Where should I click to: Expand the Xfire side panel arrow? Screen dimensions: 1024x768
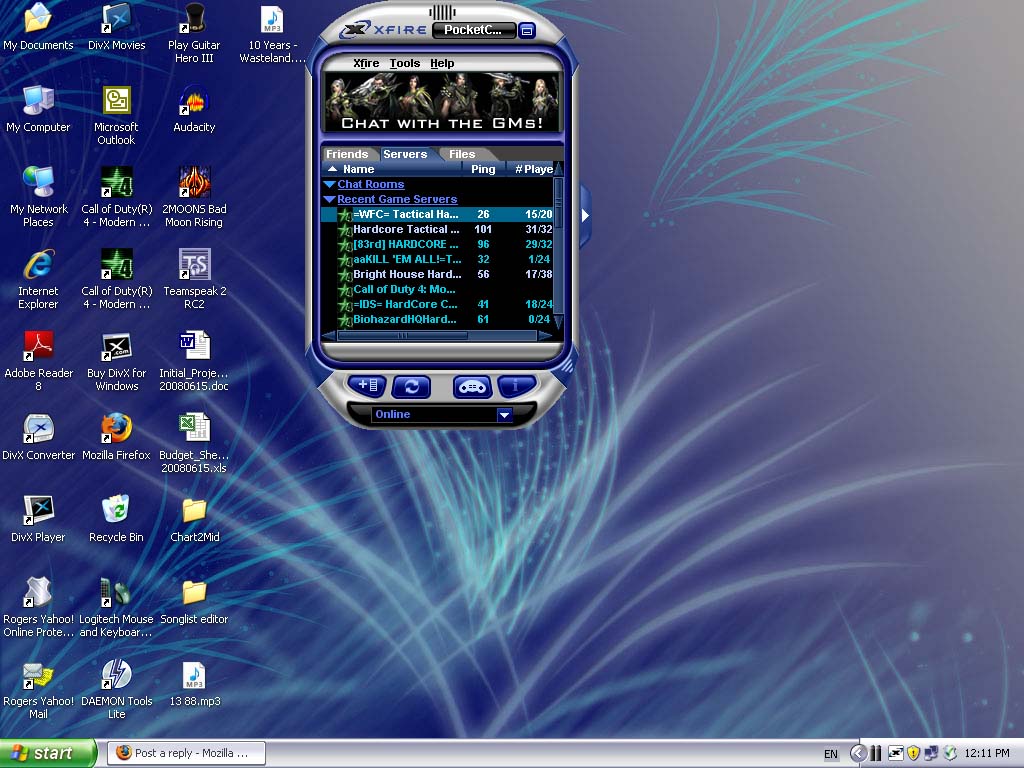pos(585,215)
